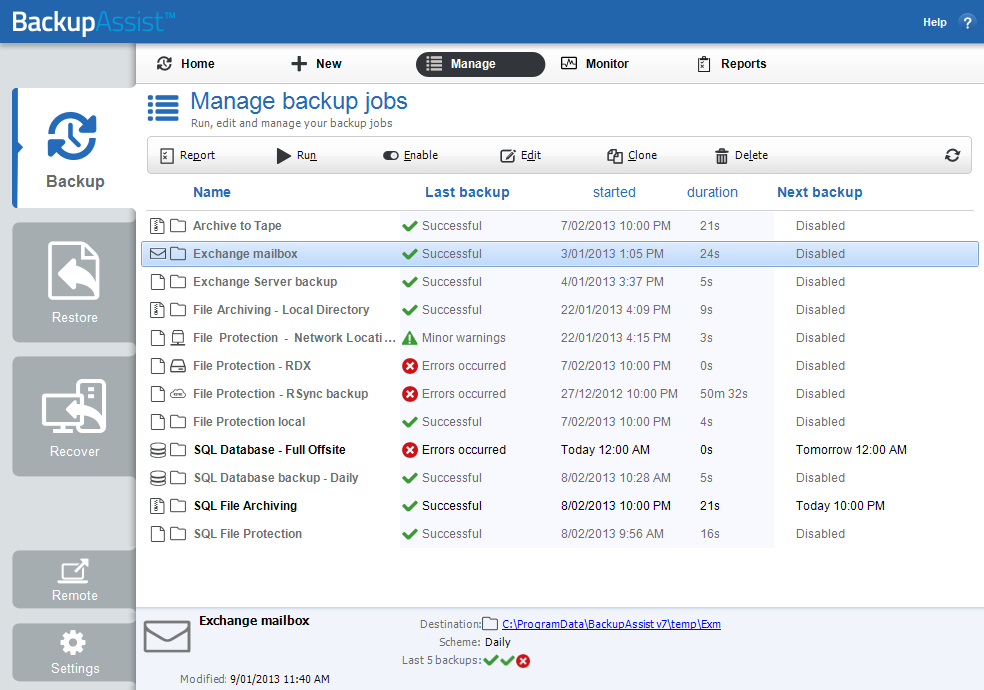Select File Protection - RSync backup job
This screenshot has width=984, height=690.
coord(560,394)
